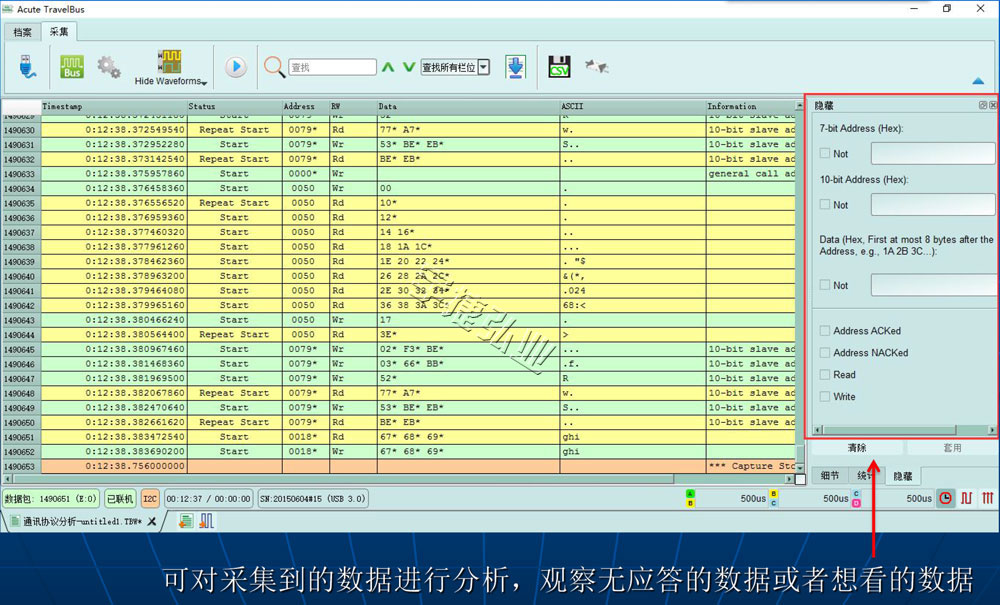
Task: Click the 清除 clear button
Action: click(857, 448)
